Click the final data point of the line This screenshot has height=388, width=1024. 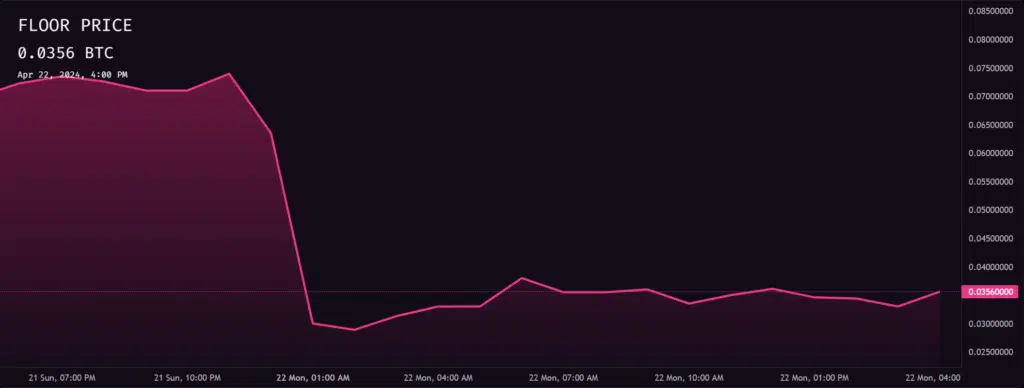coord(939,291)
